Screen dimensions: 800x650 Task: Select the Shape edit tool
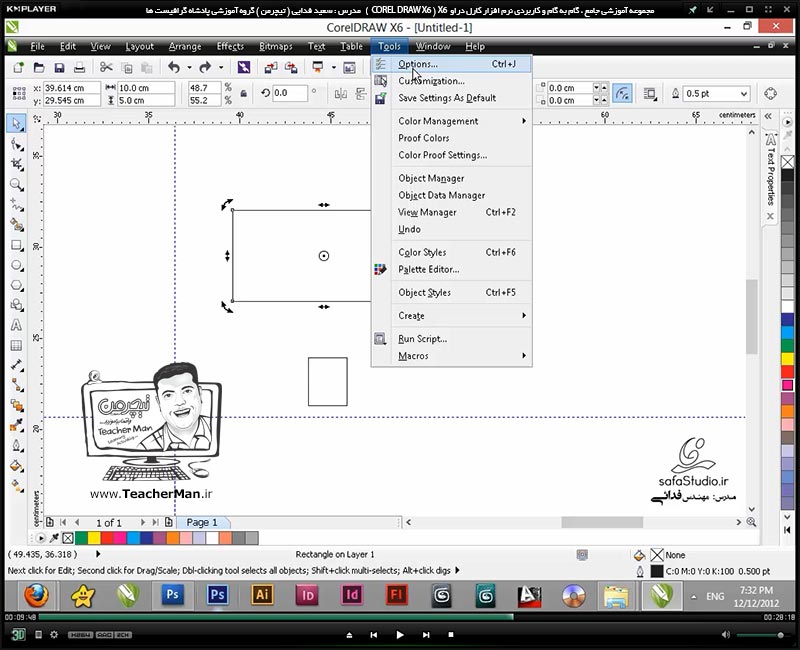click(x=16, y=145)
